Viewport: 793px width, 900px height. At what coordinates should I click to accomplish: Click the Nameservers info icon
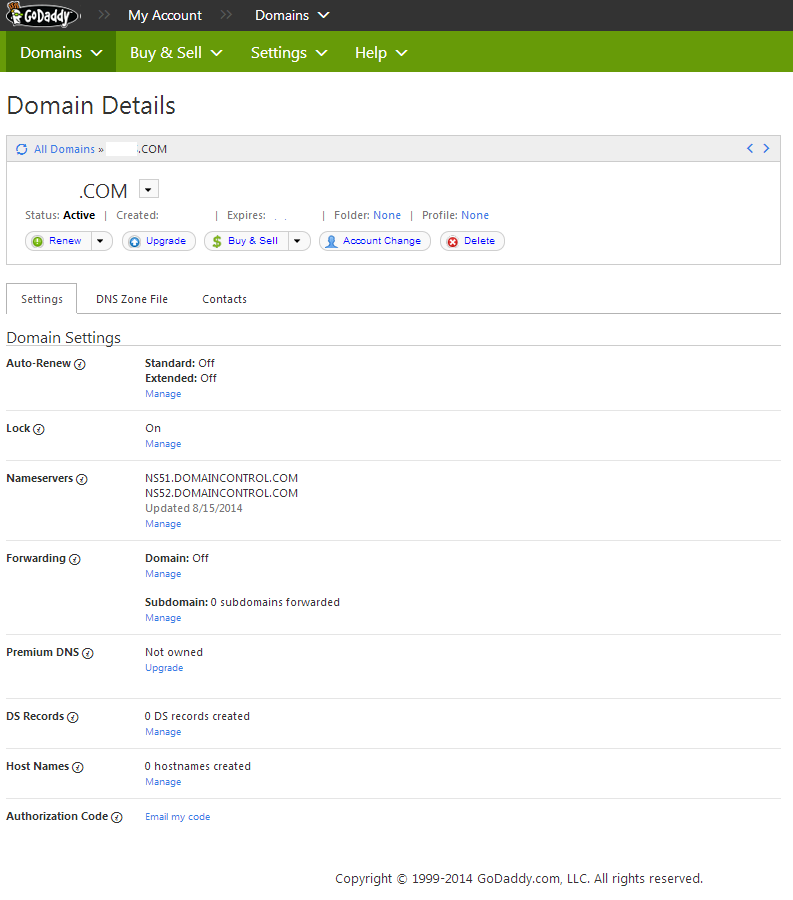82,479
